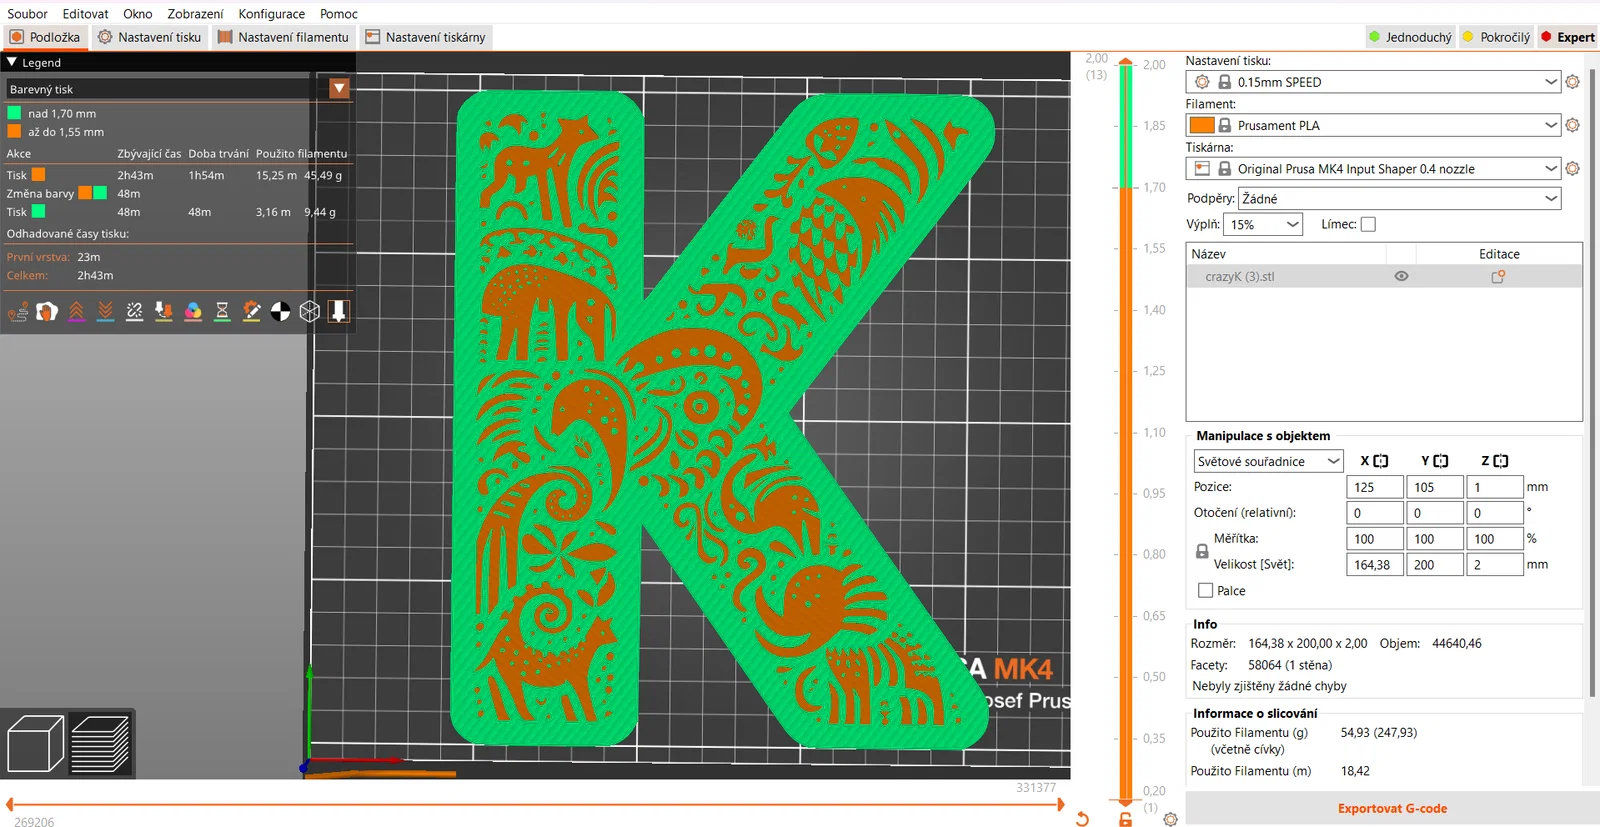Toggle color changes icon in legend
The image size is (1600, 827).
coord(193,312)
